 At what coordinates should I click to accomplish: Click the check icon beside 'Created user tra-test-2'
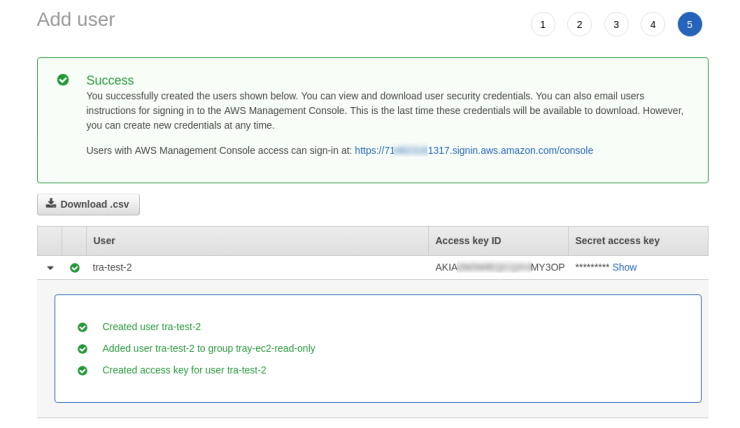pos(82,327)
